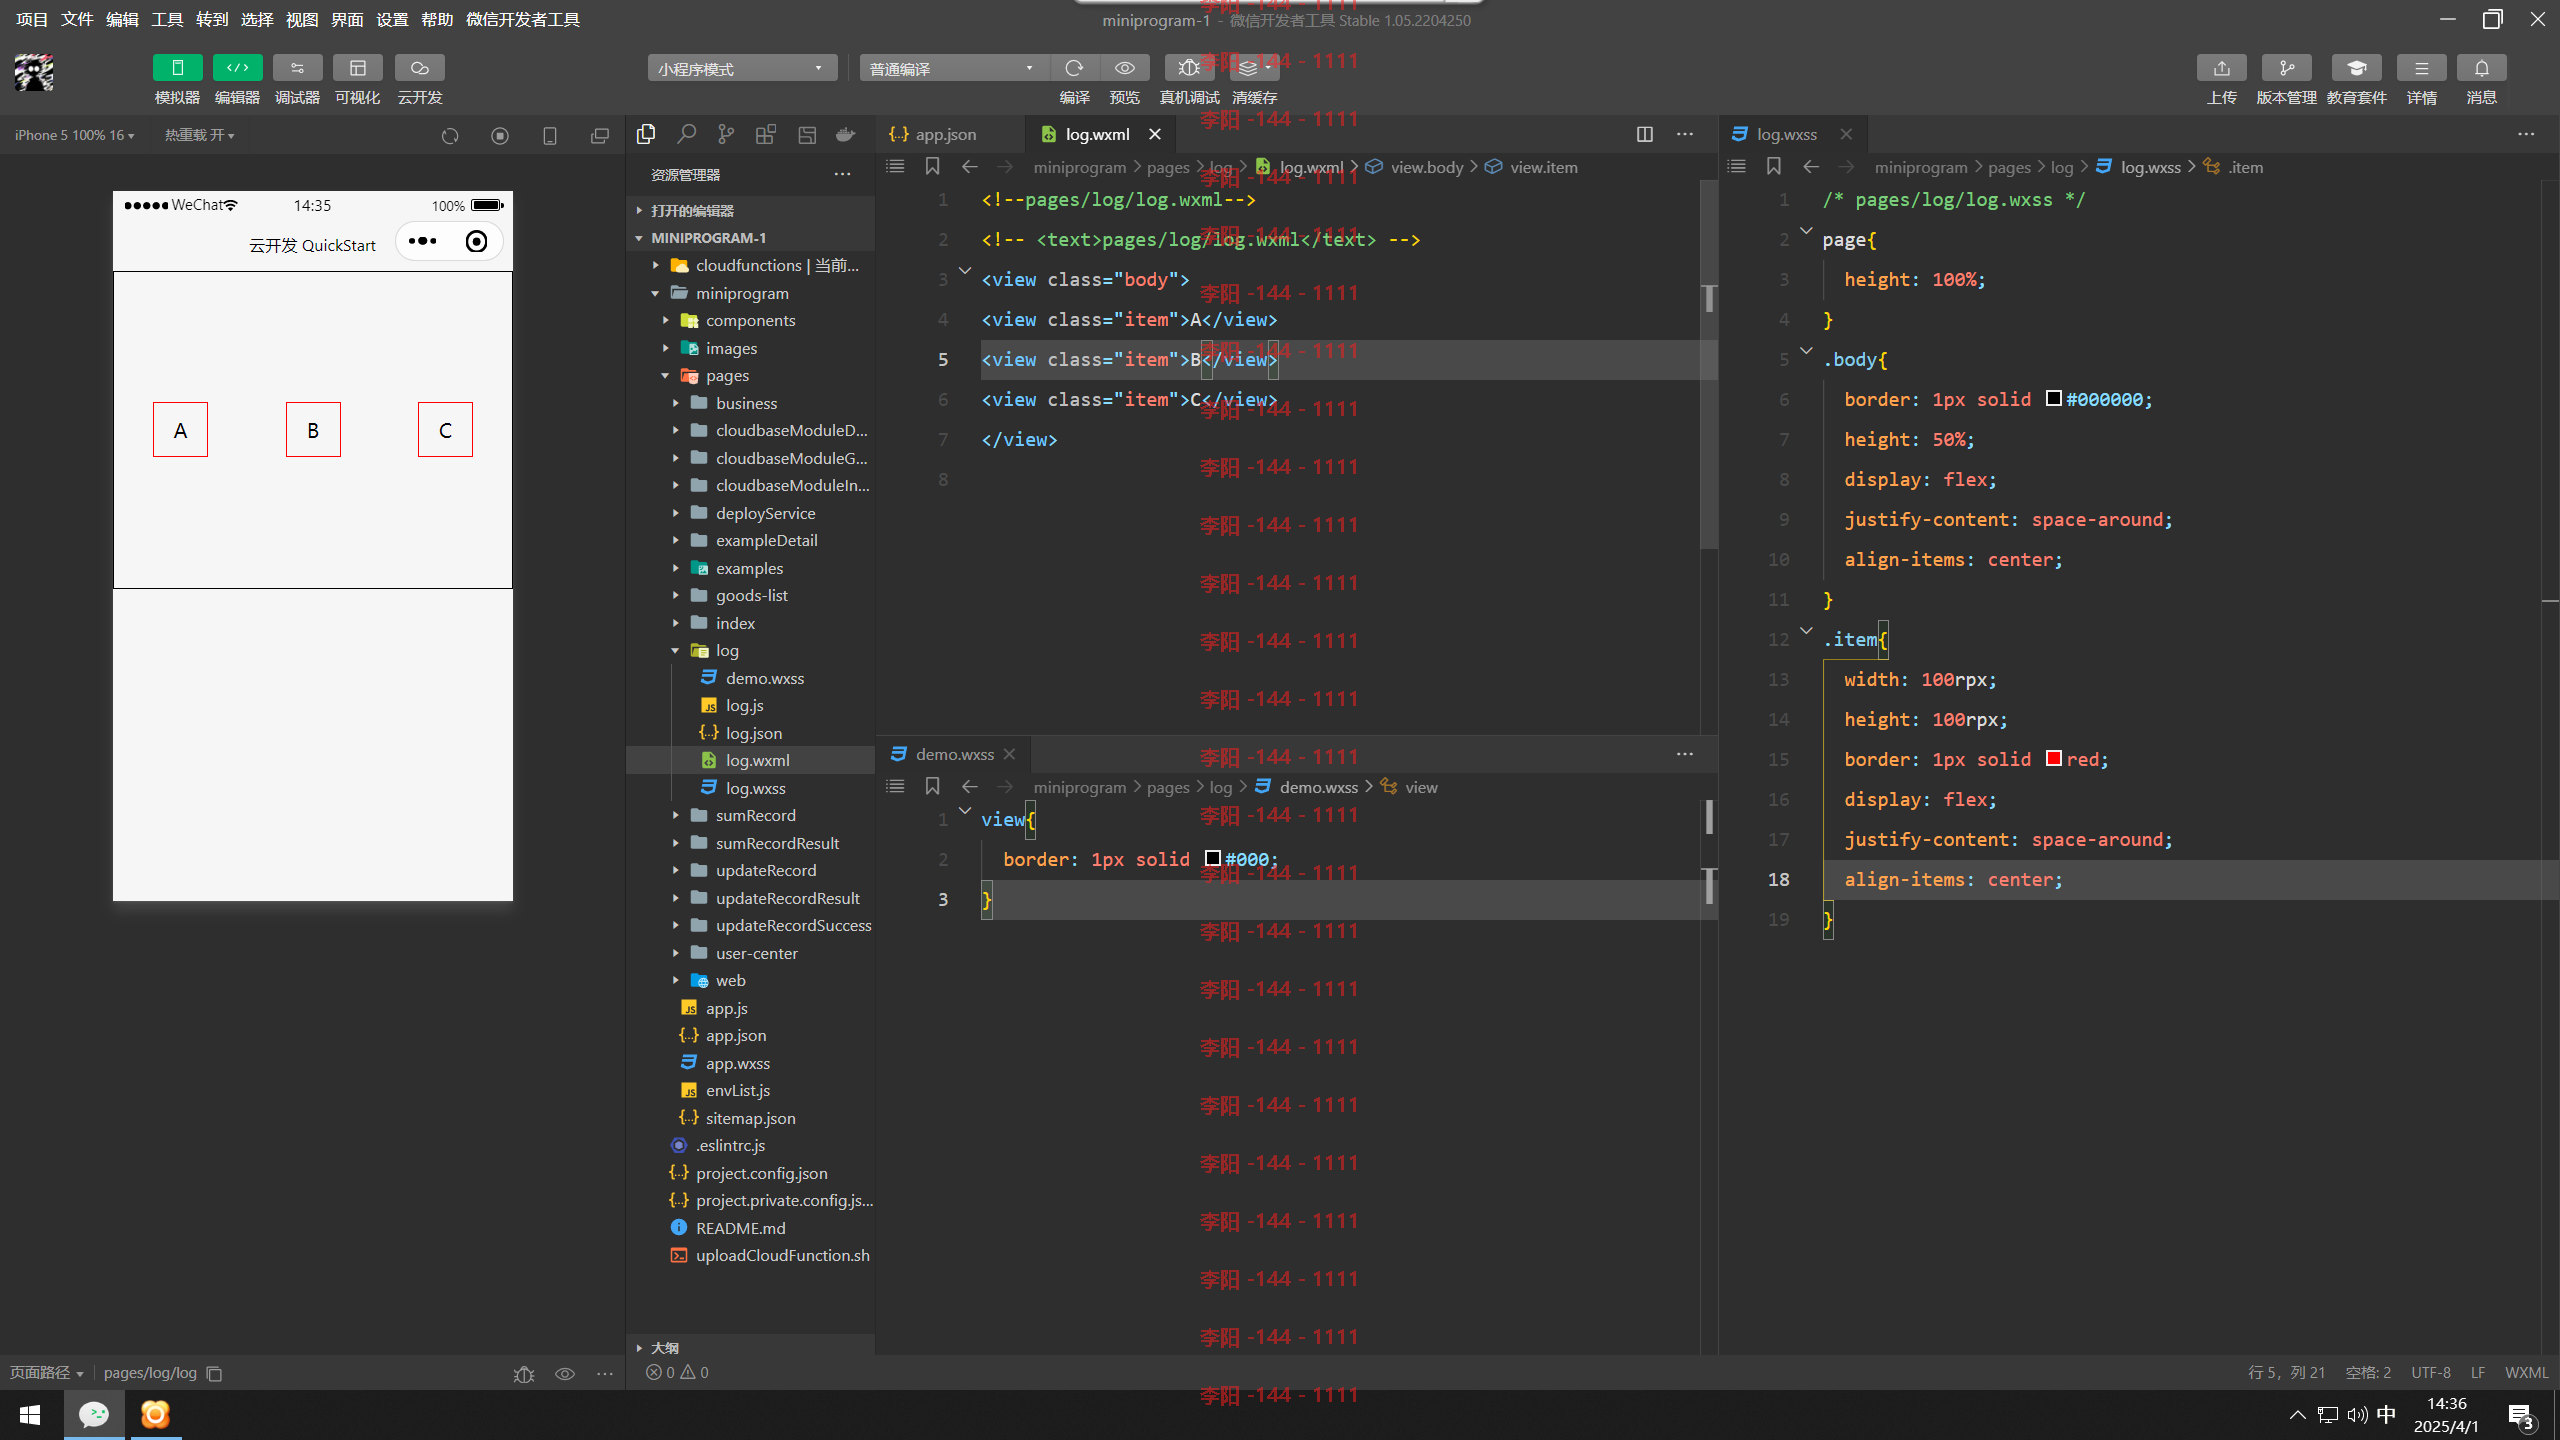Switch to the app.json tab
This screenshot has width=2560, height=1440.
pyautogui.click(x=945, y=134)
